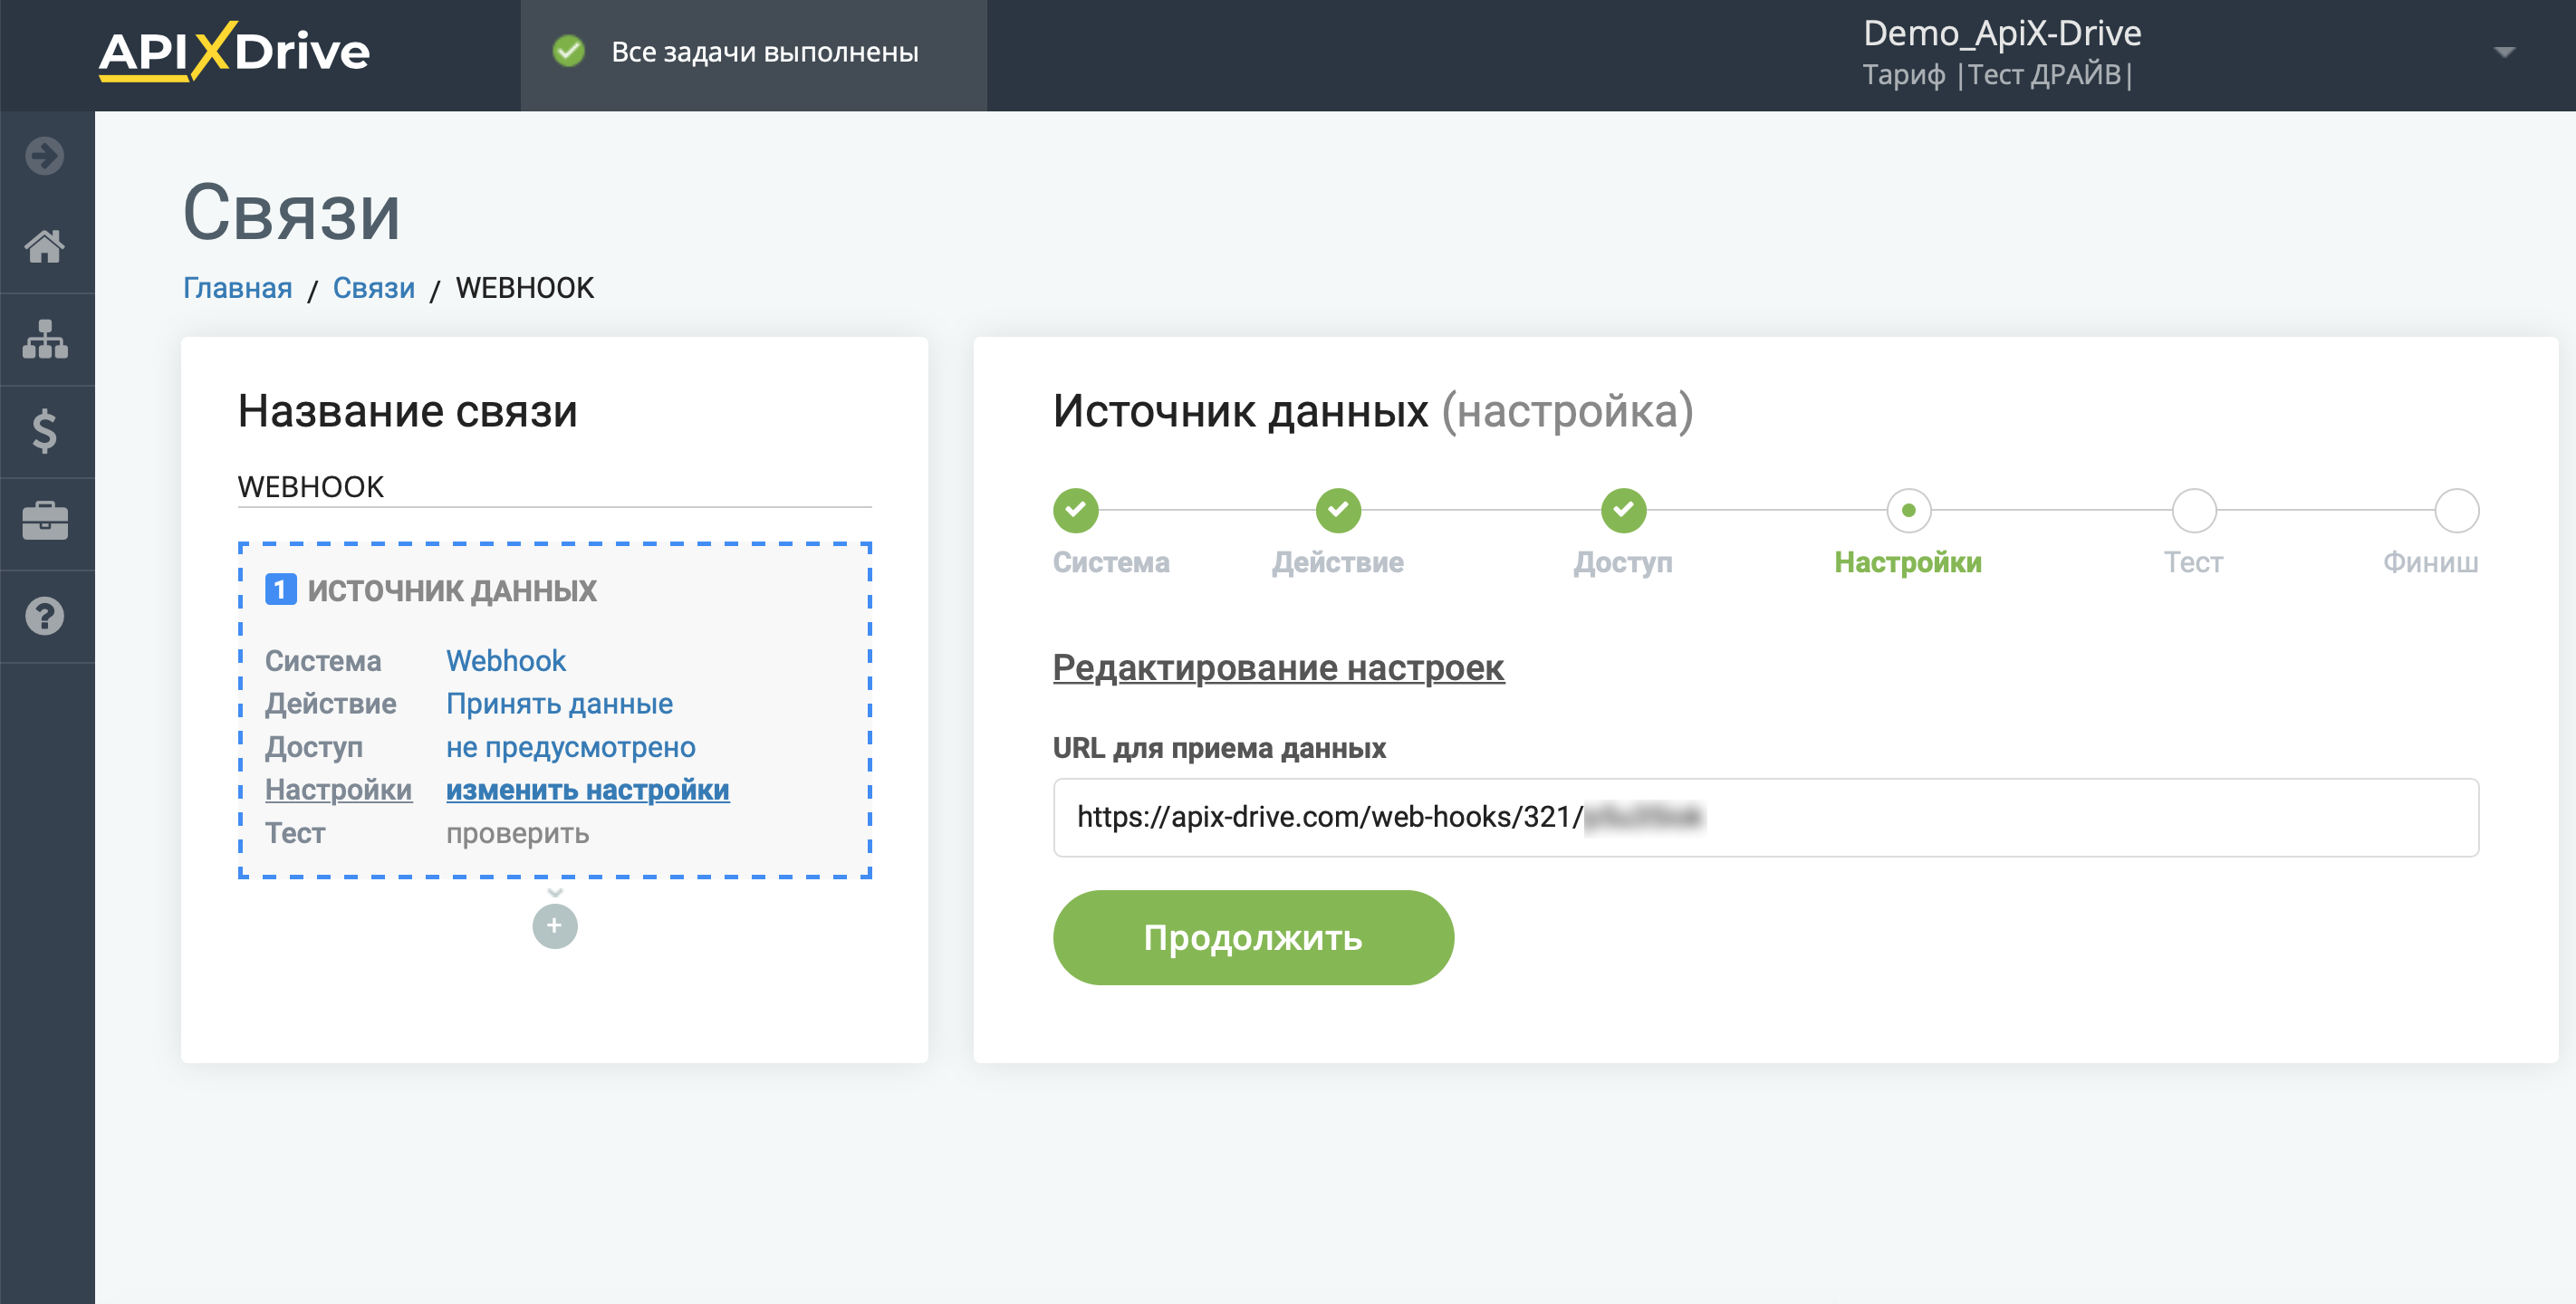Click the URL для приема данных field

click(1765, 817)
